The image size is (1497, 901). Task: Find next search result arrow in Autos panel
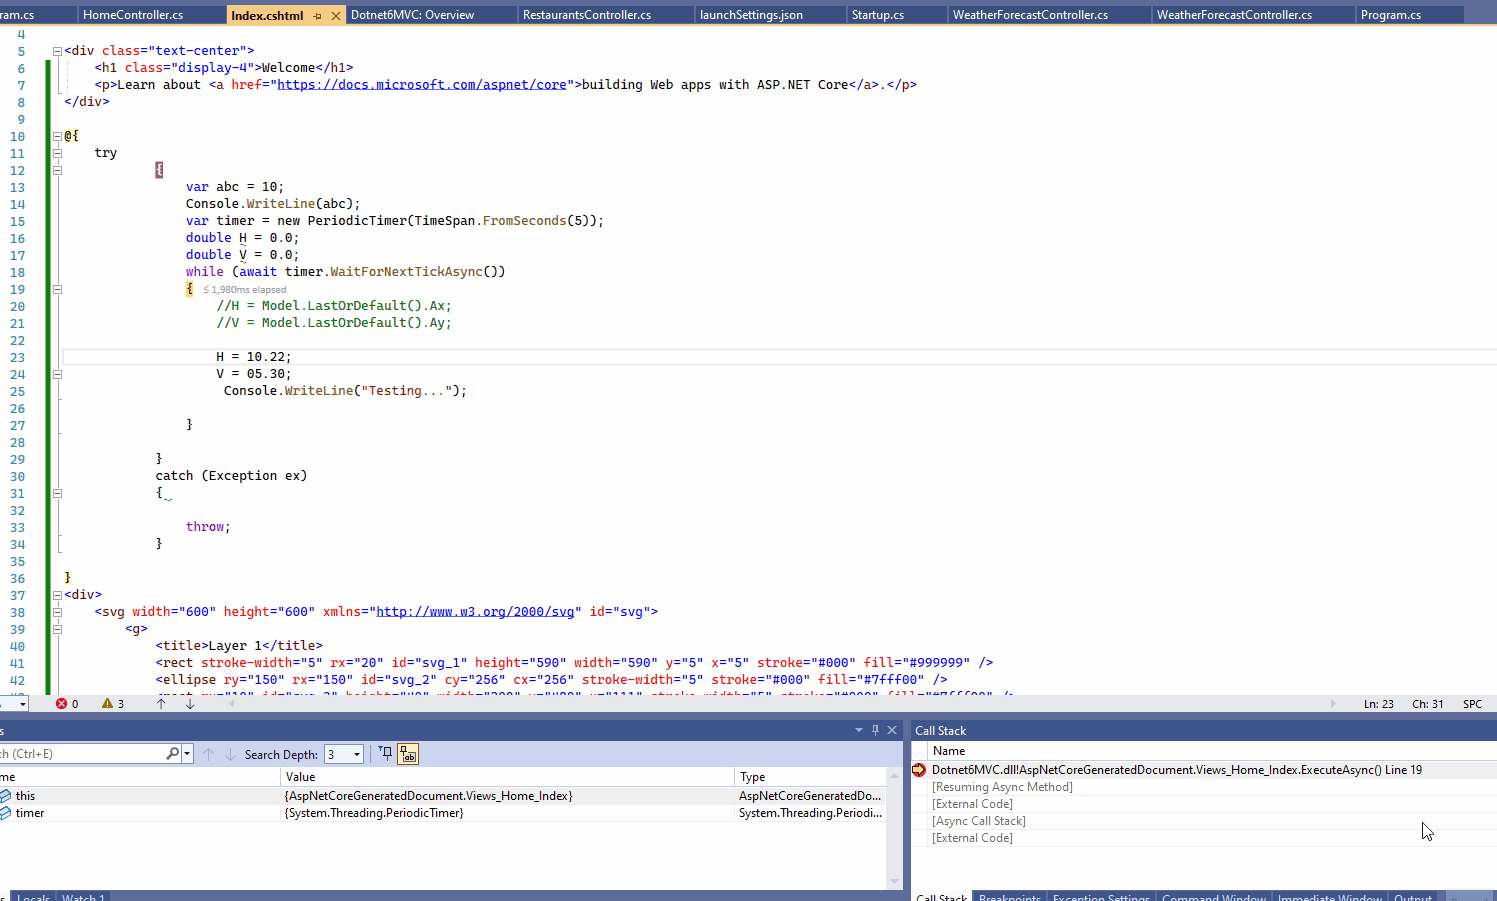point(230,754)
